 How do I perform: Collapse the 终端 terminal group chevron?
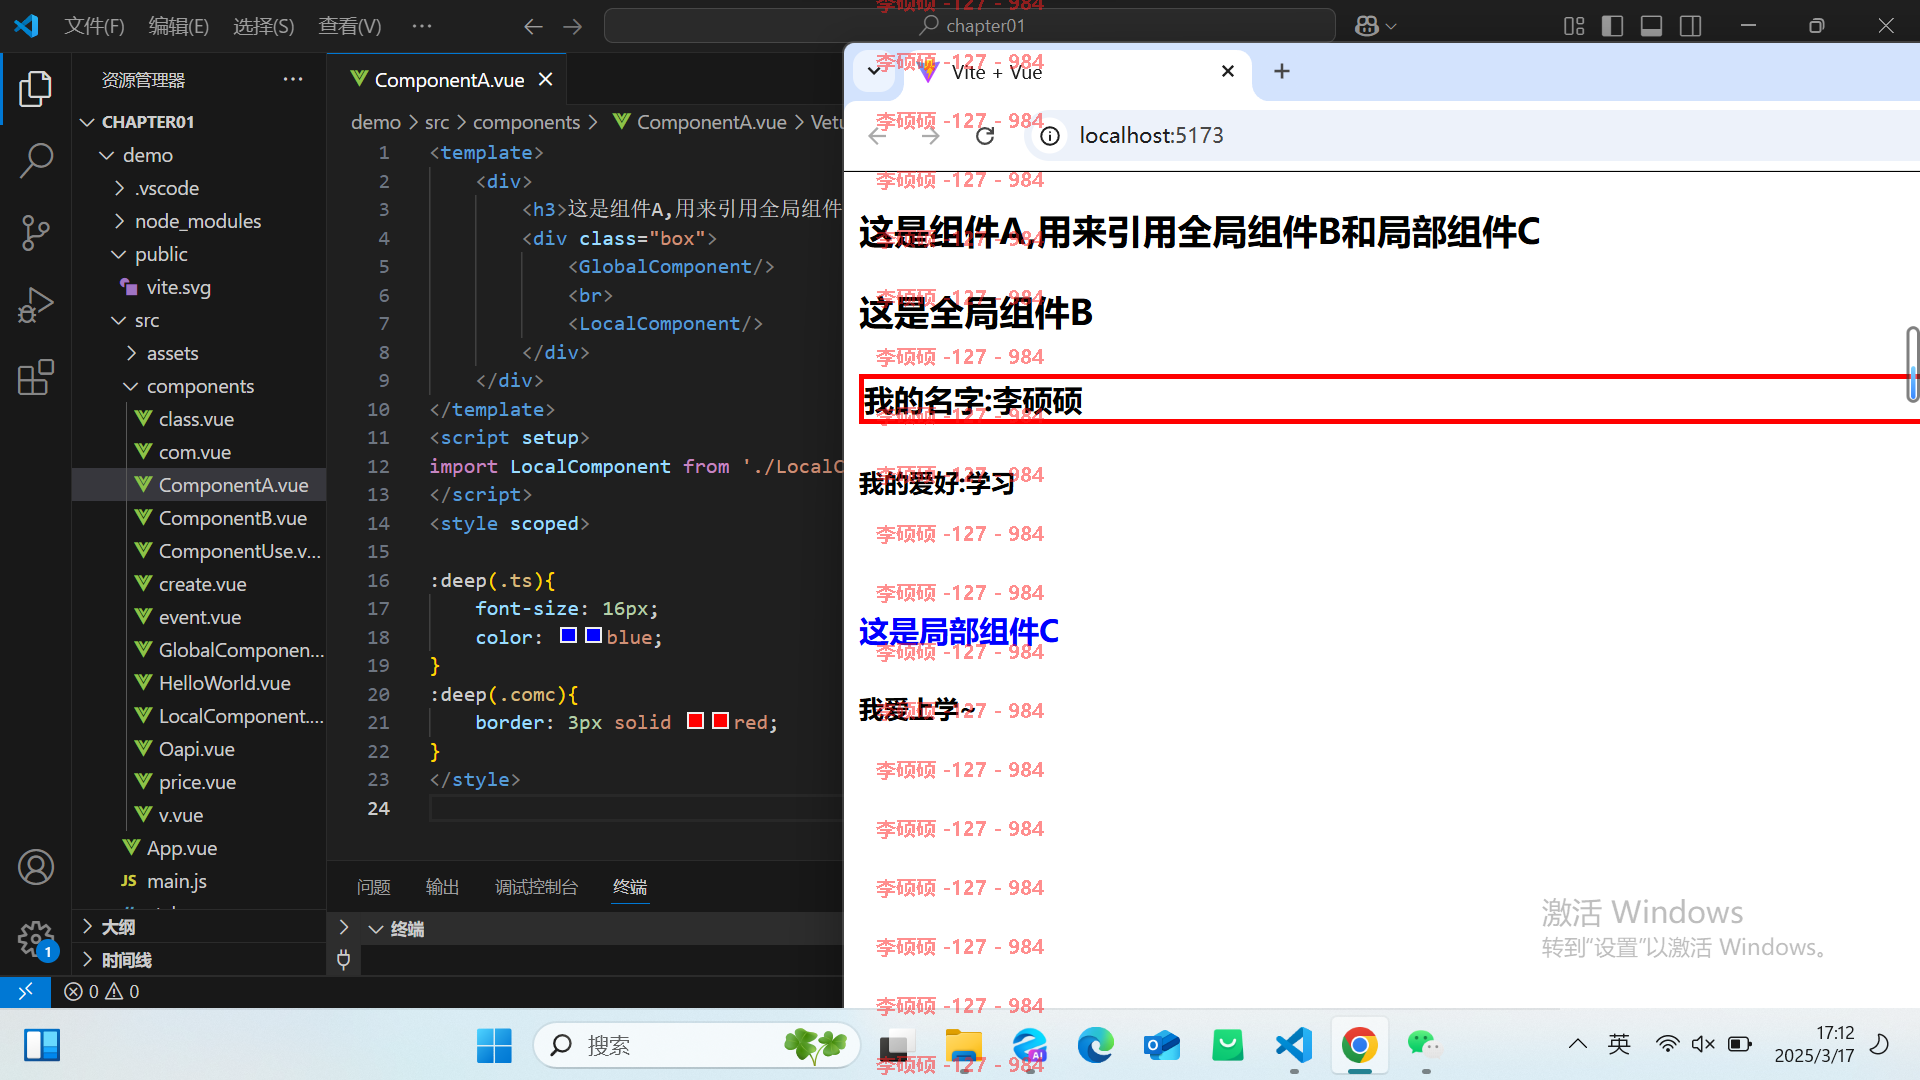(x=376, y=929)
